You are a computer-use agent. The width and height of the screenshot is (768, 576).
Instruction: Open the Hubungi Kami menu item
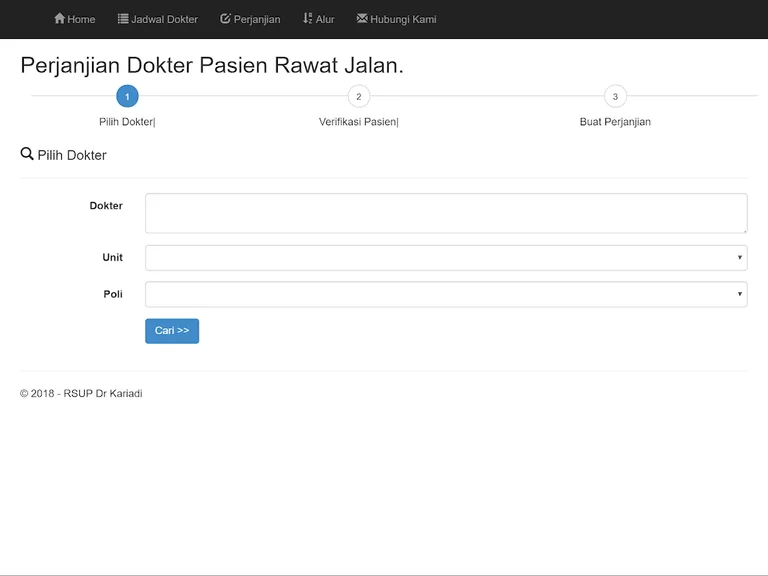396,19
